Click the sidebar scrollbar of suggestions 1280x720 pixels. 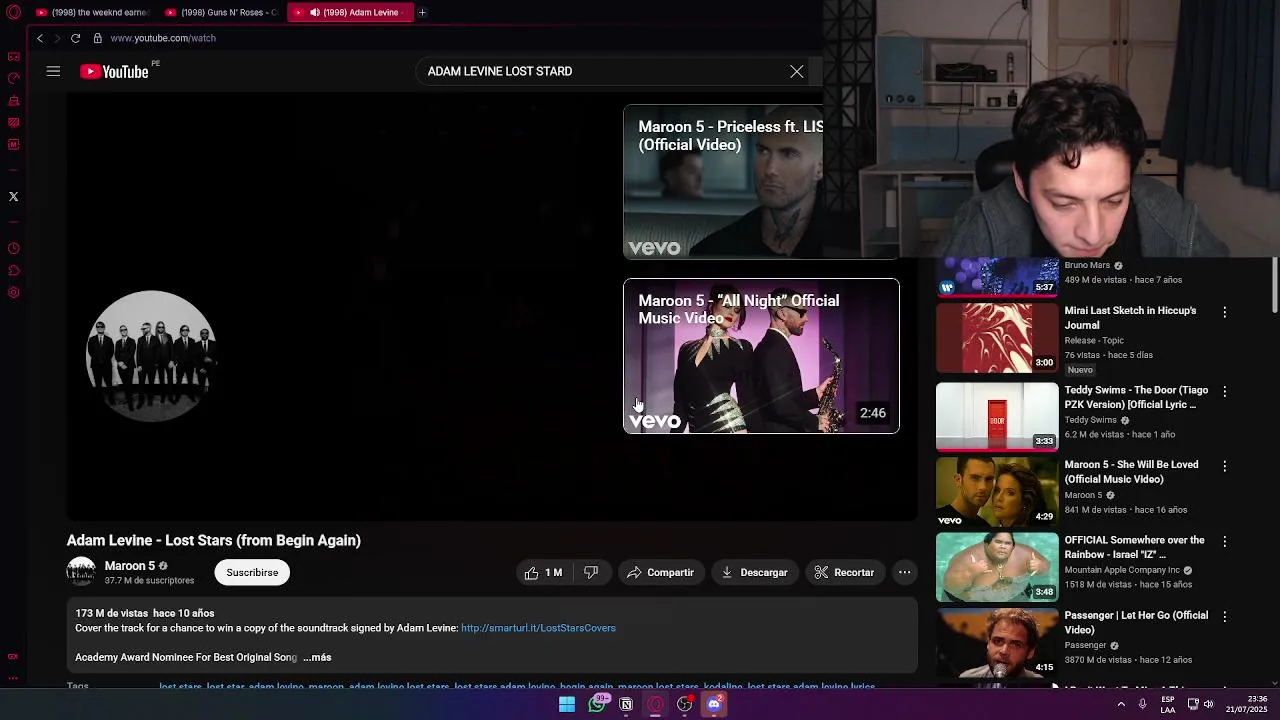click(1274, 284)
